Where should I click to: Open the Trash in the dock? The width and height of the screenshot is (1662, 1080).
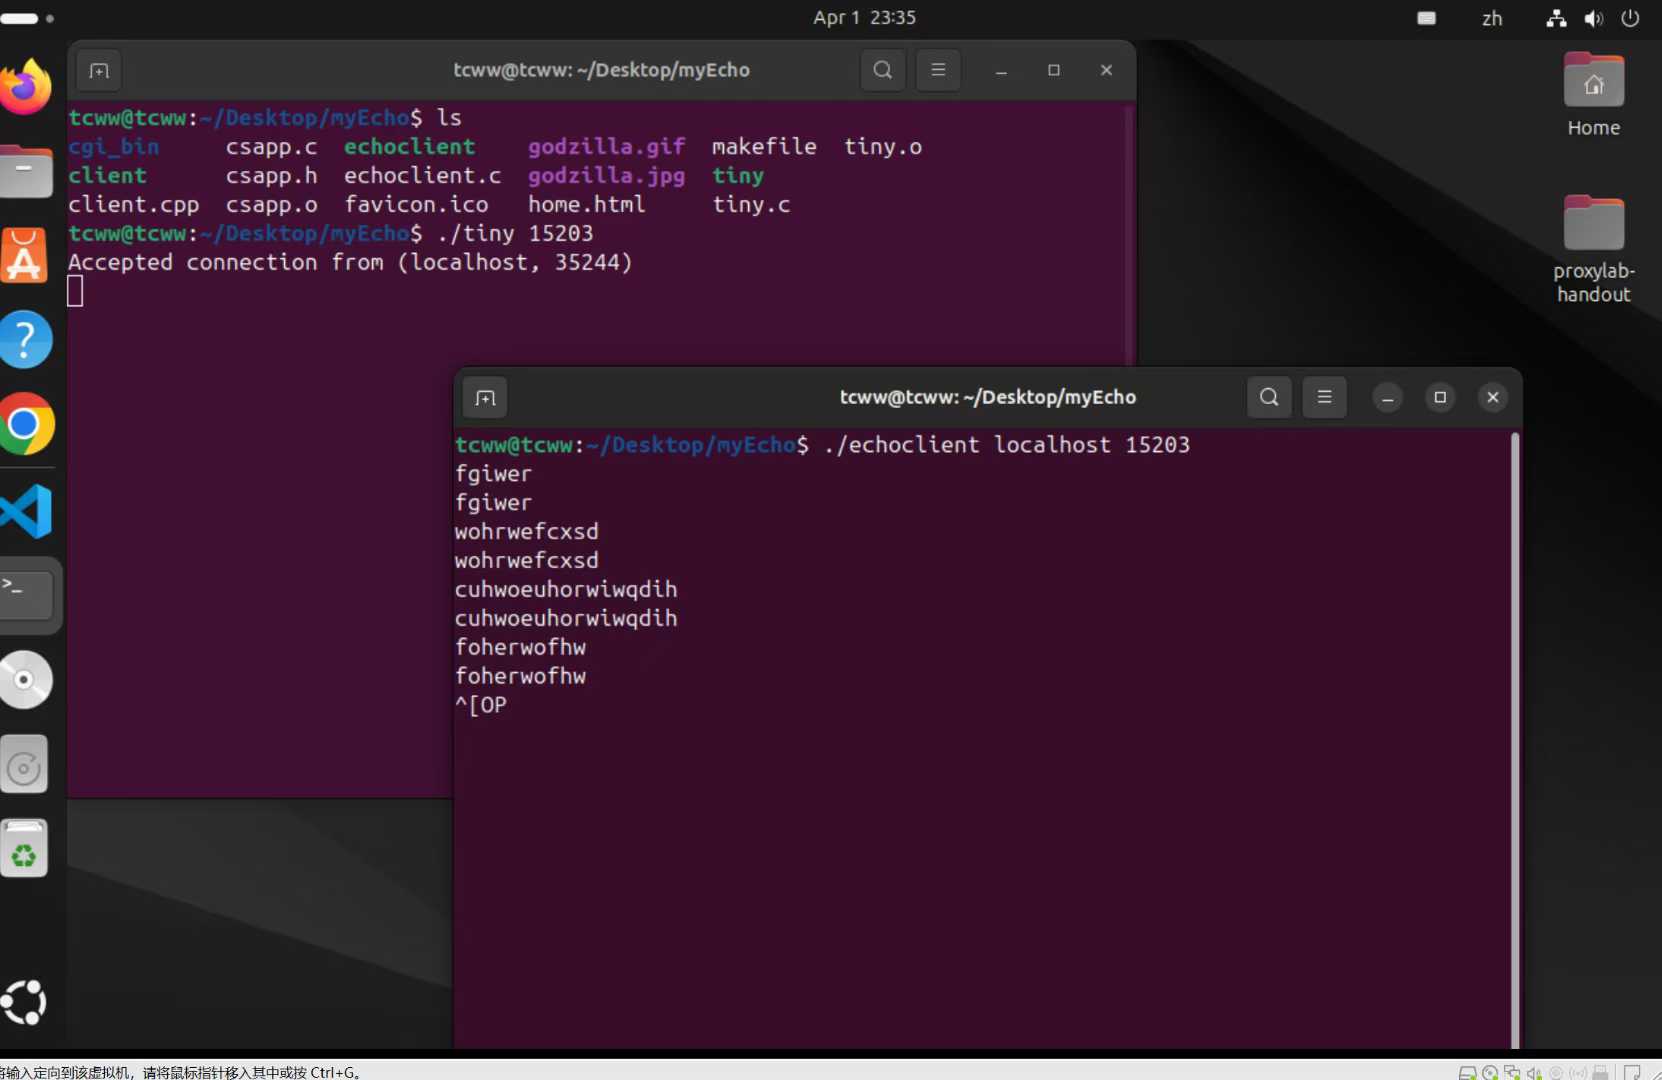click(25, 849)
